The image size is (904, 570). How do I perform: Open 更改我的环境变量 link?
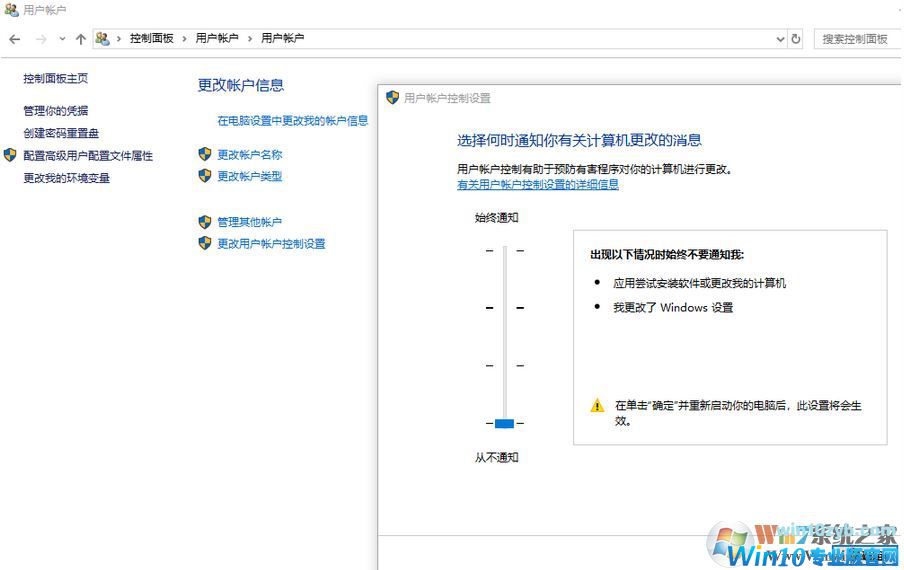point(66,178)
